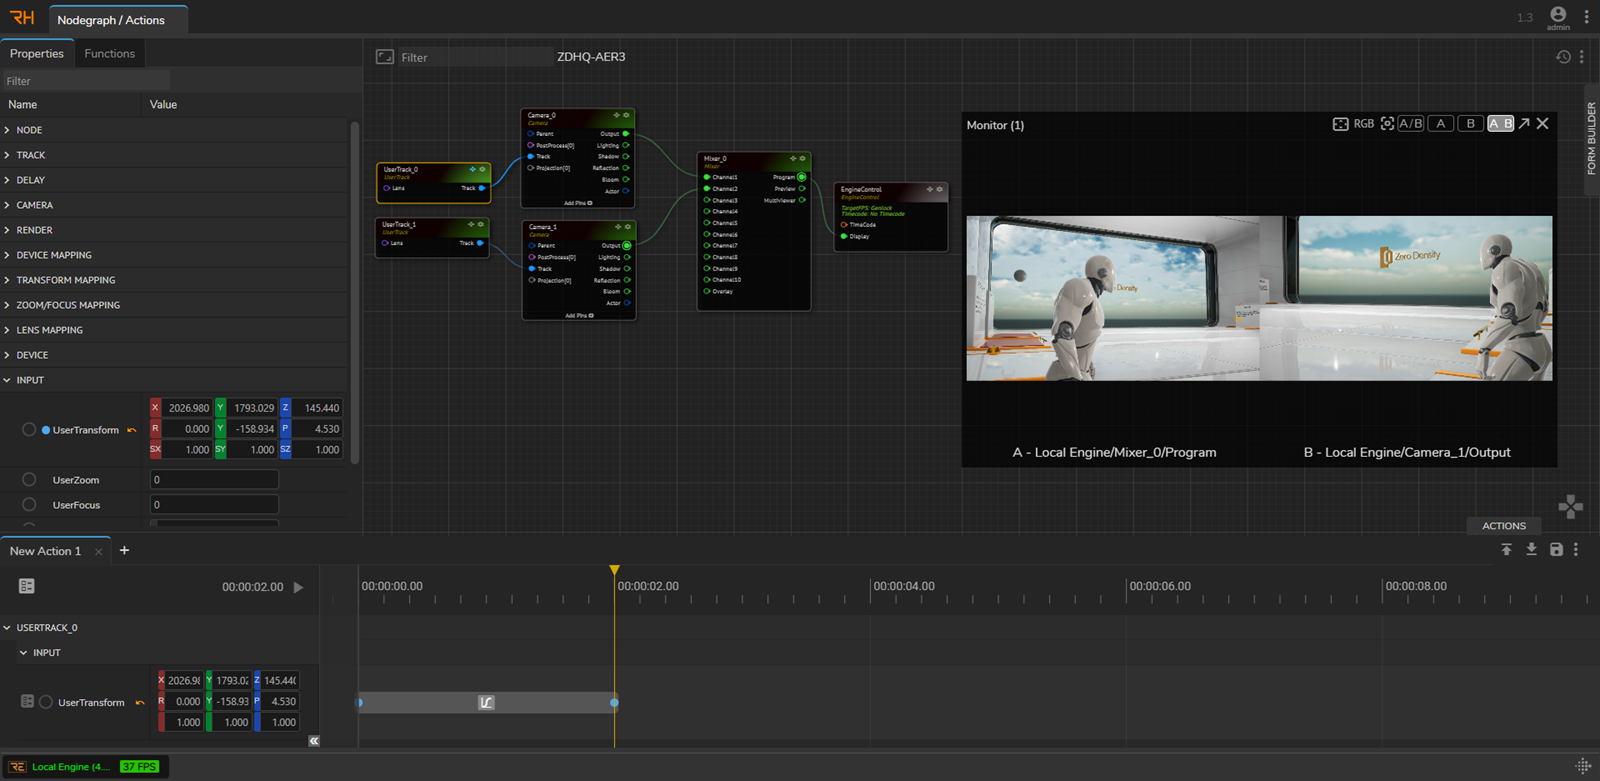Expand the CAMERA property group
This screenshot has width=1600, height=781.
click(34, 205)
